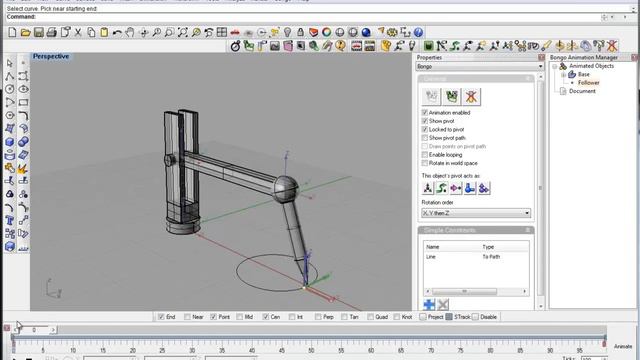This screenshot has width=640, height=360.
Task: Enable the Near osnap checkbox
Action: (x=187, y=317)
